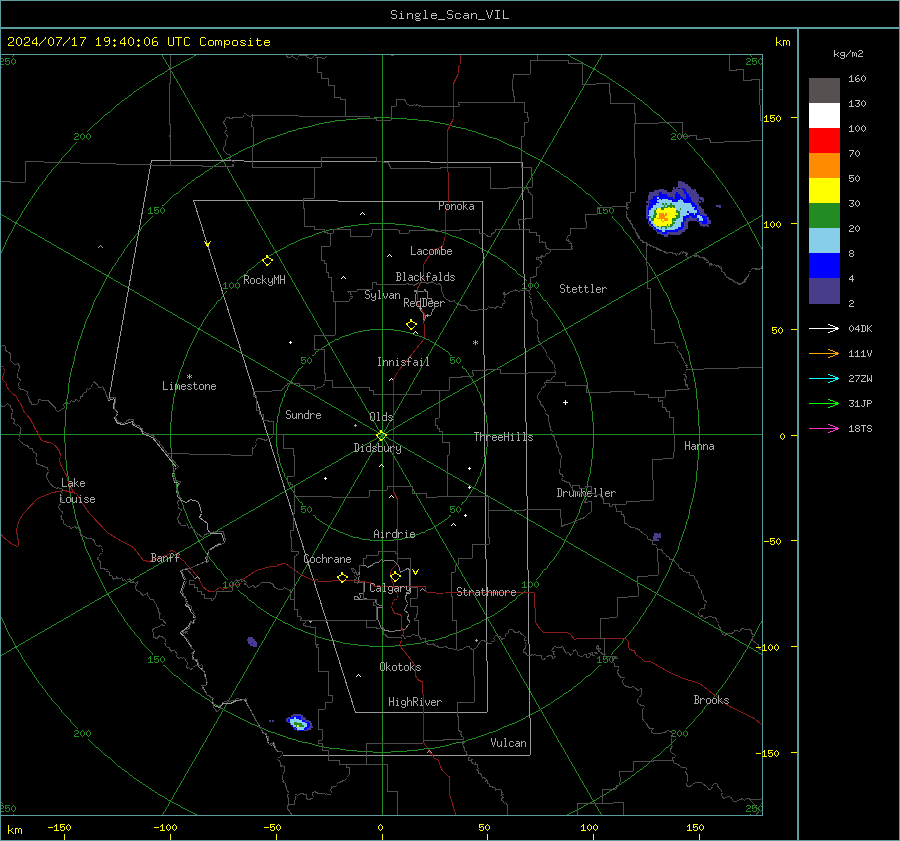Click the small purple echo south of Banff
This screenshot has width=900, height=841.
point(252,641)
